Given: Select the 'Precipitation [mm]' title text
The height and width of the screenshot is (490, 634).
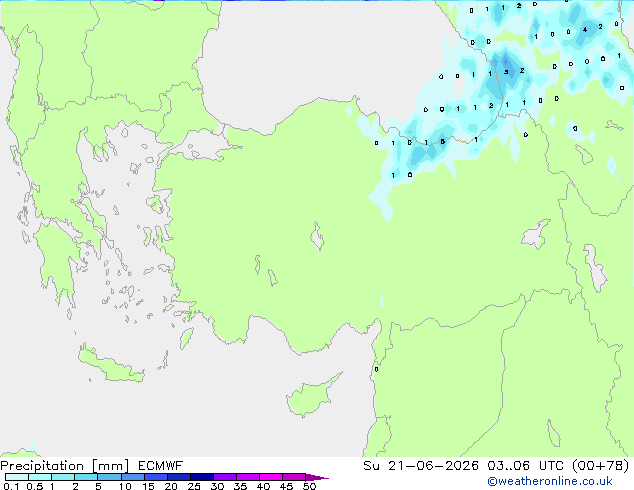Looking at the screenshot, I should pos(65,466).
